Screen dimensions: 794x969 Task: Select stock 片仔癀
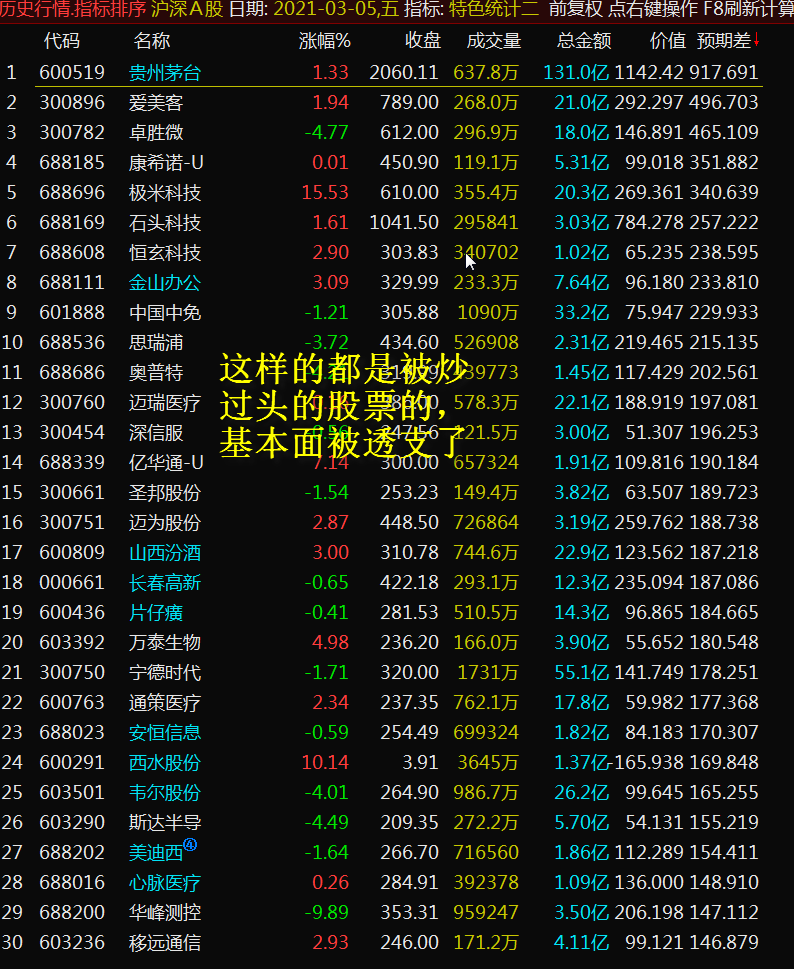coord(156,612)
